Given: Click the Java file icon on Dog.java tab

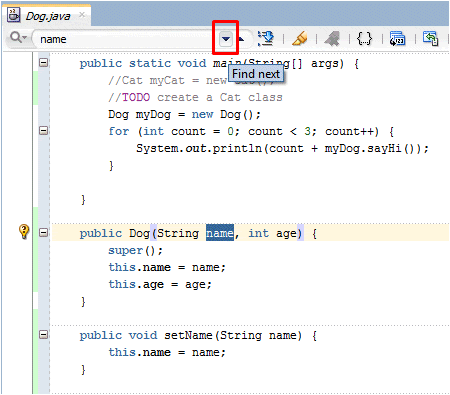Looking at the screenshot, I should [14, 15].
